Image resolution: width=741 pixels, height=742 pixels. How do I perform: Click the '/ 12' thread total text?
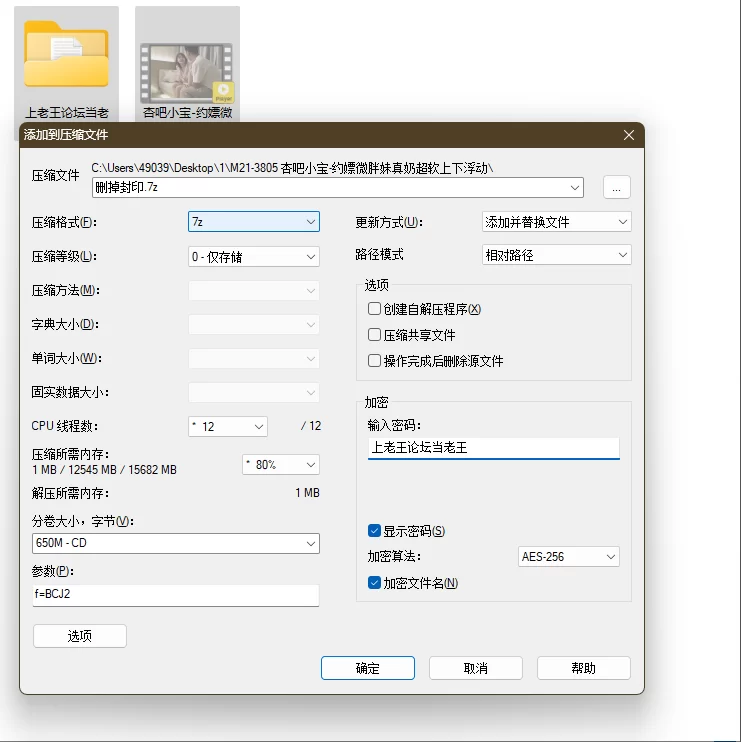pyautogui.click(x=311, y=426)
